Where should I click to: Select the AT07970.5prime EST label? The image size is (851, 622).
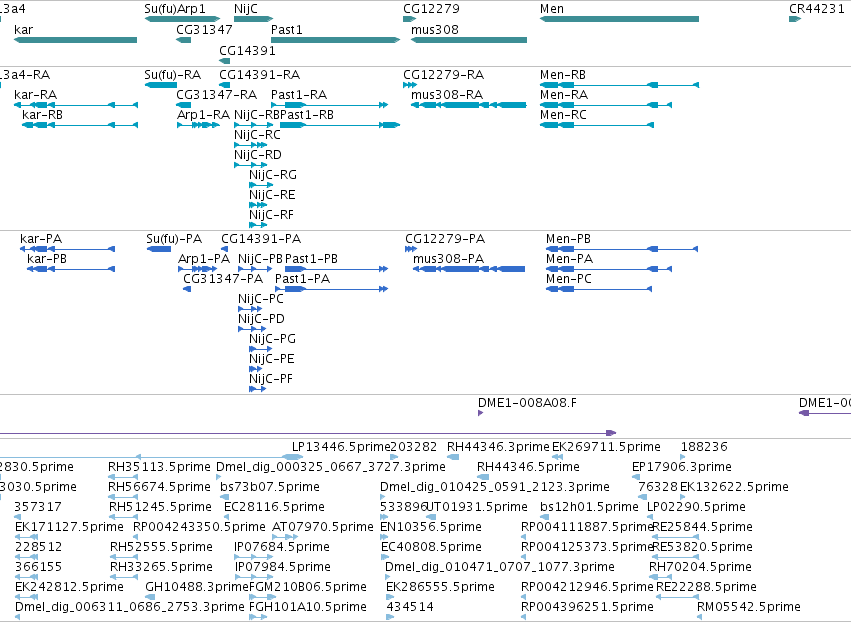pyautogui.click(x=322, y=527)
